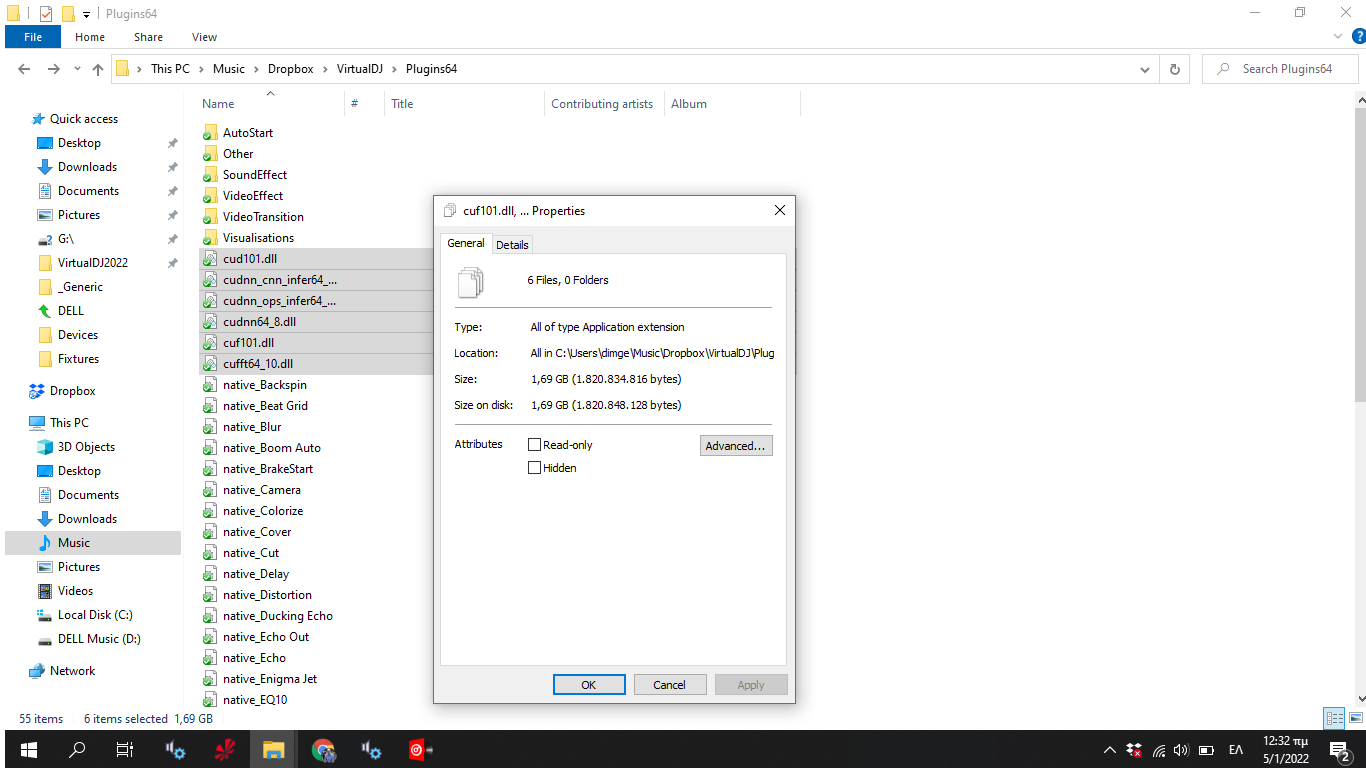The width and height of the screenshot is (1366, 768).
Task: Open Quick Access Toolbar customize dropdown
Action: point(87,14)
